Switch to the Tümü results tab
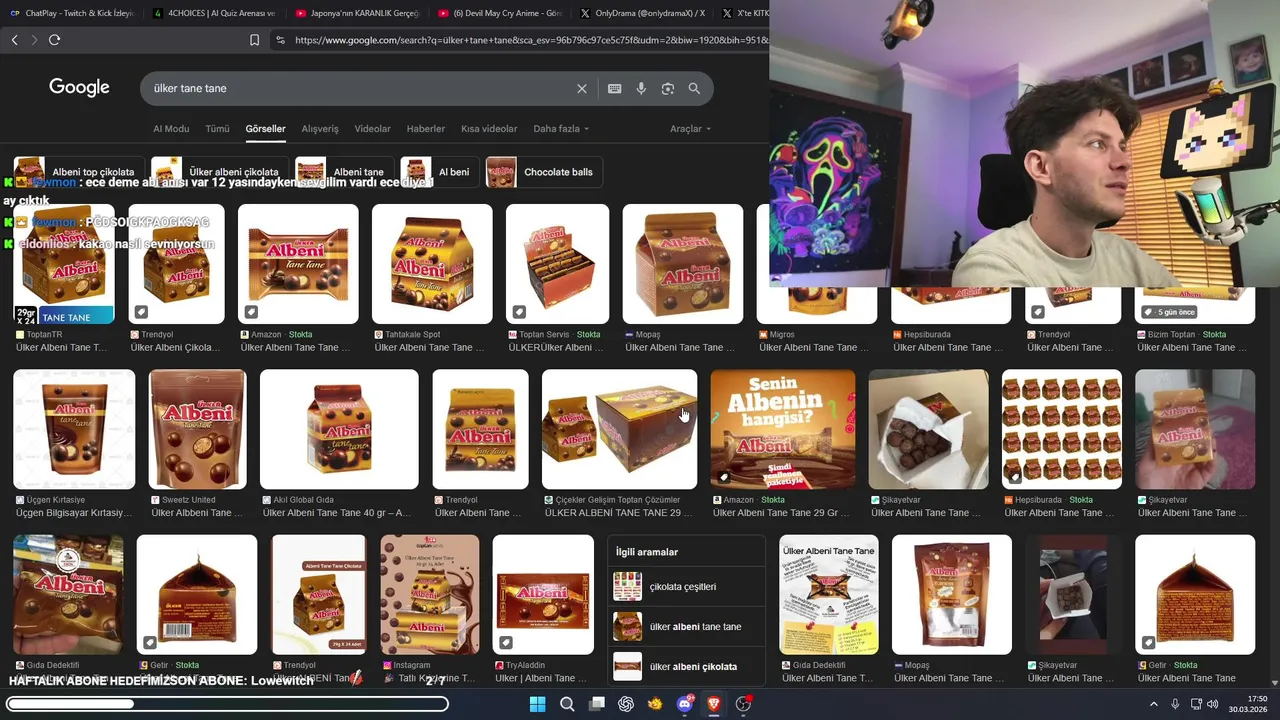 [x=217, y=129]
